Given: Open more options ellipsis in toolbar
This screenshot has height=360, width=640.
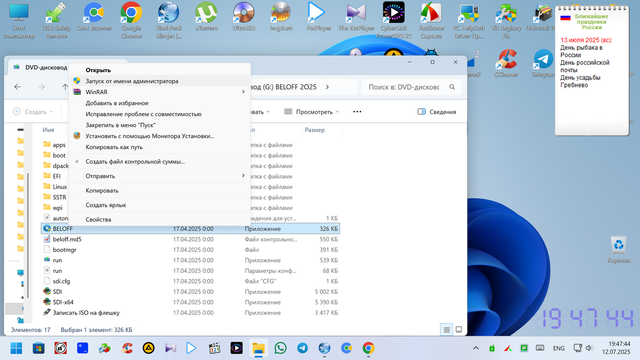Looking at the screenshot, I should coord(357,112).
